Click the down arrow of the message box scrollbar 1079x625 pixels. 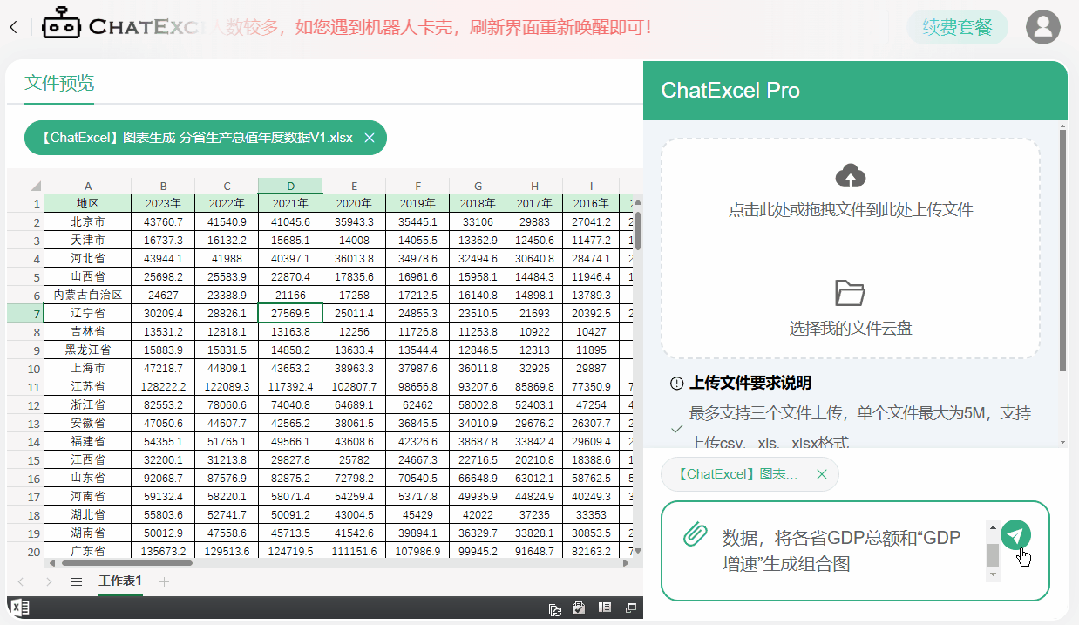992,574
